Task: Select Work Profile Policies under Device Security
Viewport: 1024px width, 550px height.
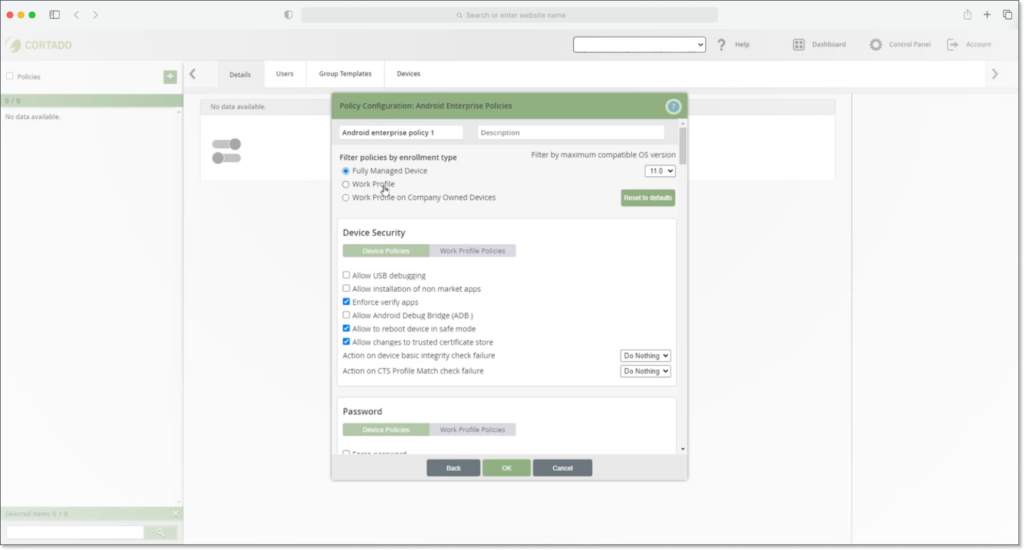Action: click(x=472, y=251)
